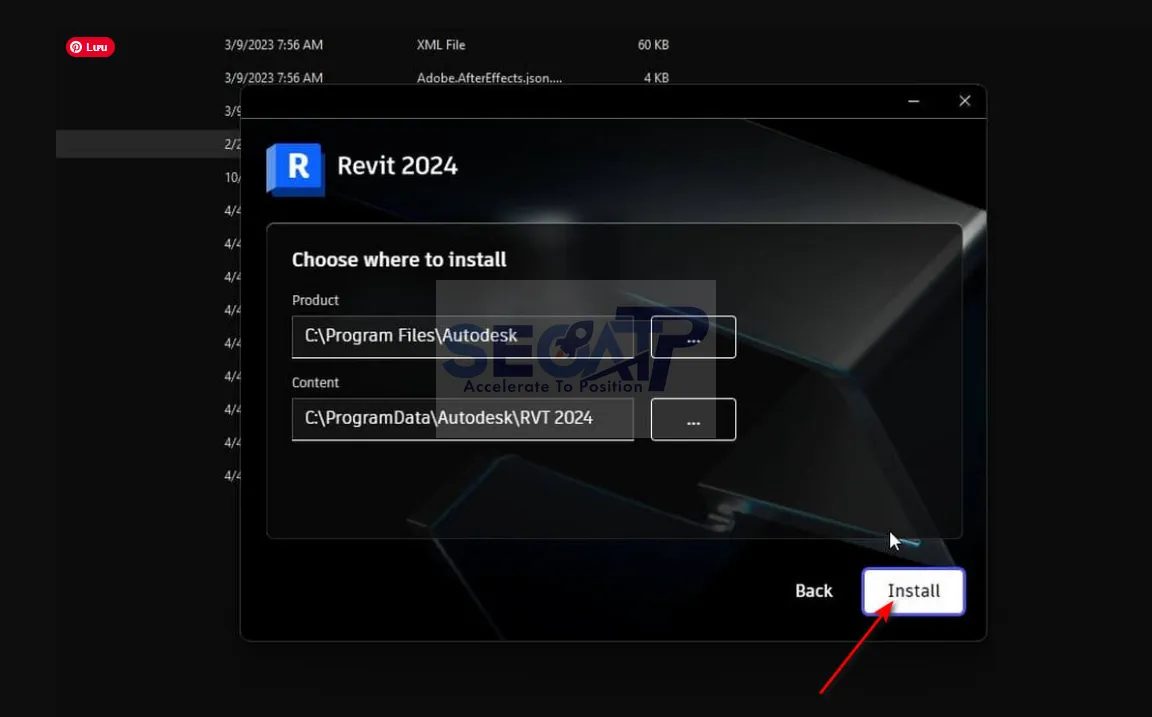The width and height of the screenshot is (1152, 717).
Task: Click Install to begin installation
Action: coord(913,590)
